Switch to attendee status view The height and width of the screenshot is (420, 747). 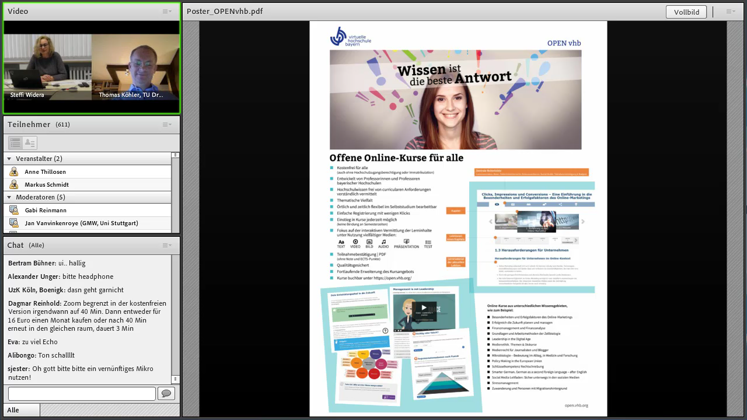pos(30,143)
